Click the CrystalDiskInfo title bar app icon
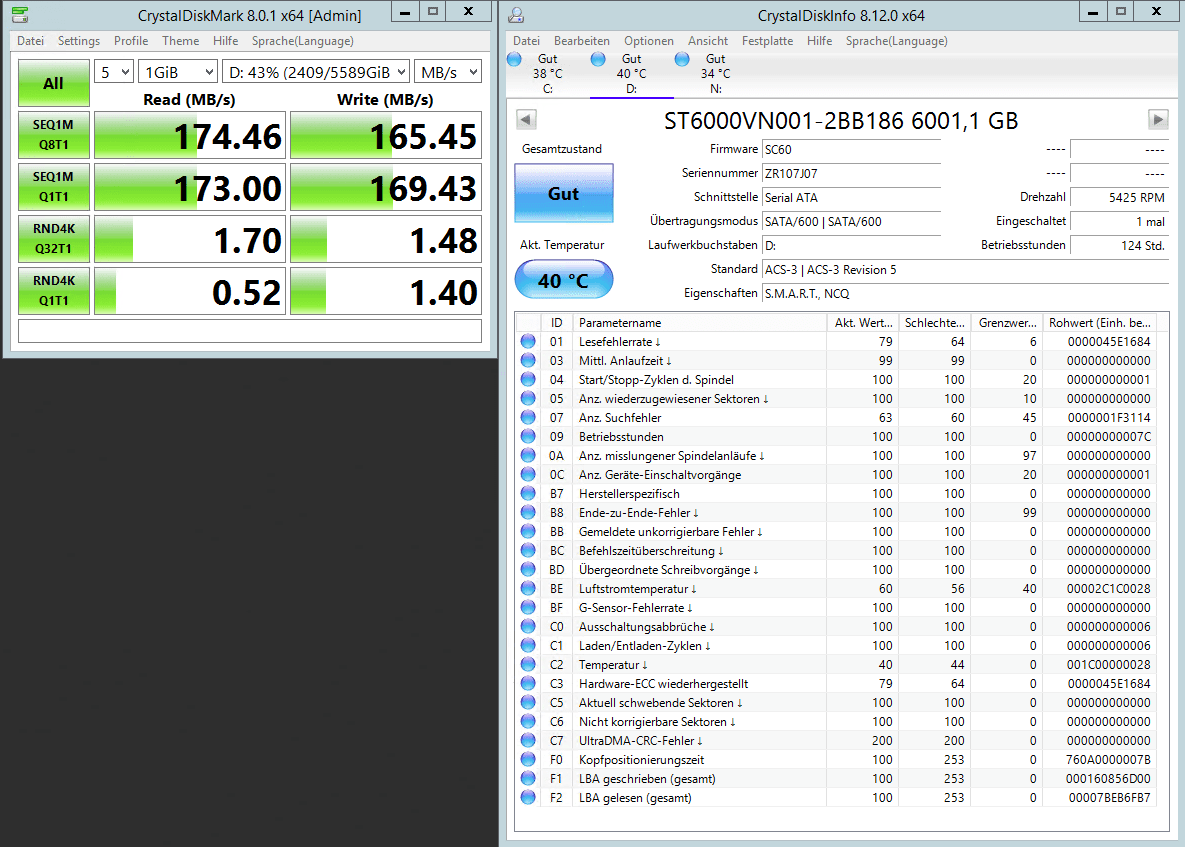The image size is (1185, 847). (516, 14)
